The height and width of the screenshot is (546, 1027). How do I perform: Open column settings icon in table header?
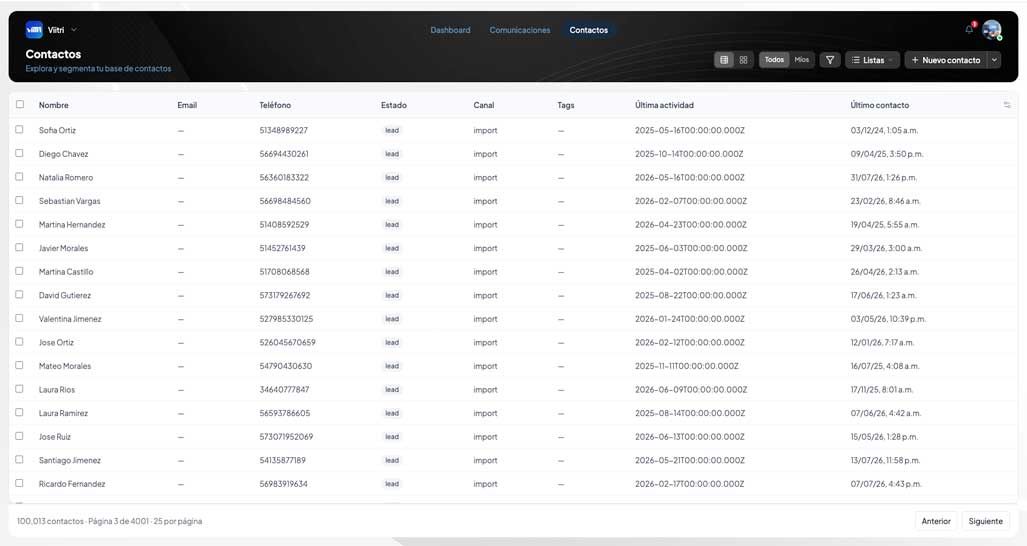1007,105
